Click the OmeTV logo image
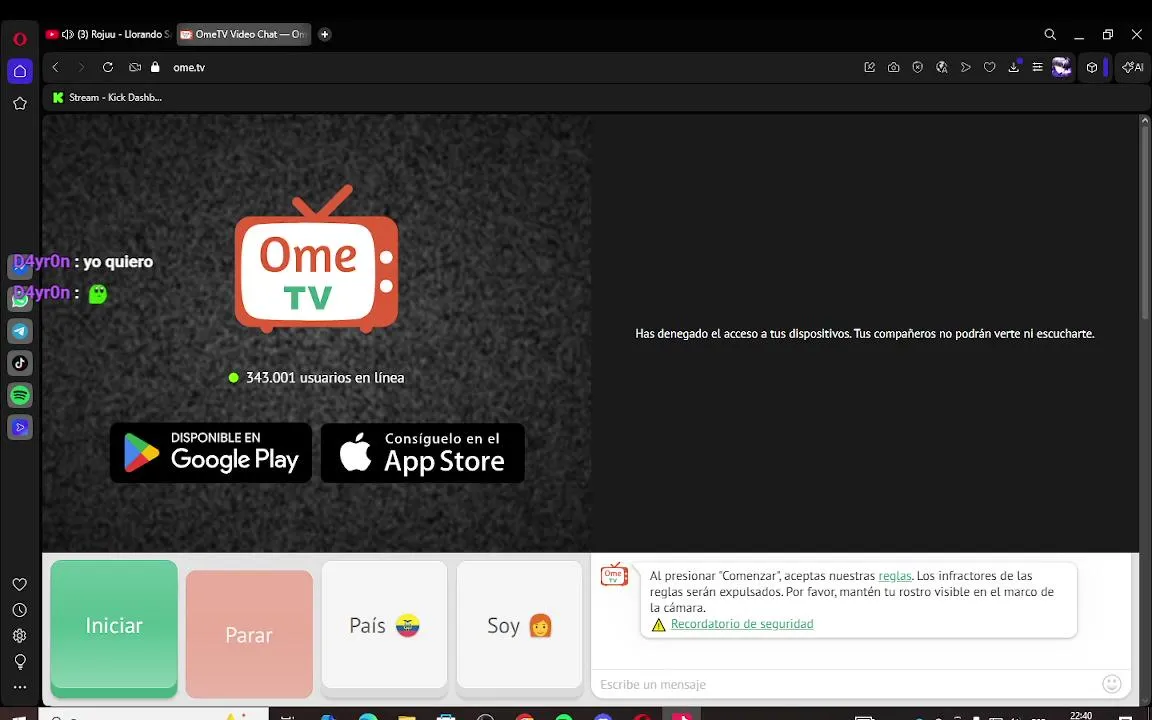The height and width of the screenshot is (720, 1152). coord(317,259)
